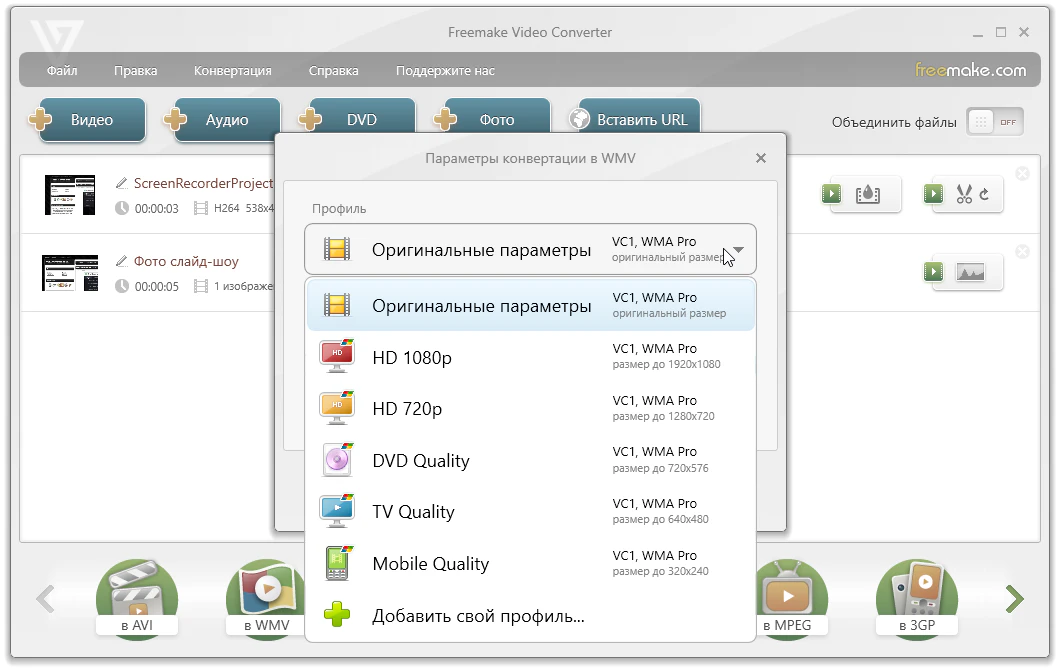Viewport: 1060px width, 670px height.
Task: Toggle the Объединить файлы switch
Action: (x=994, y=122)
